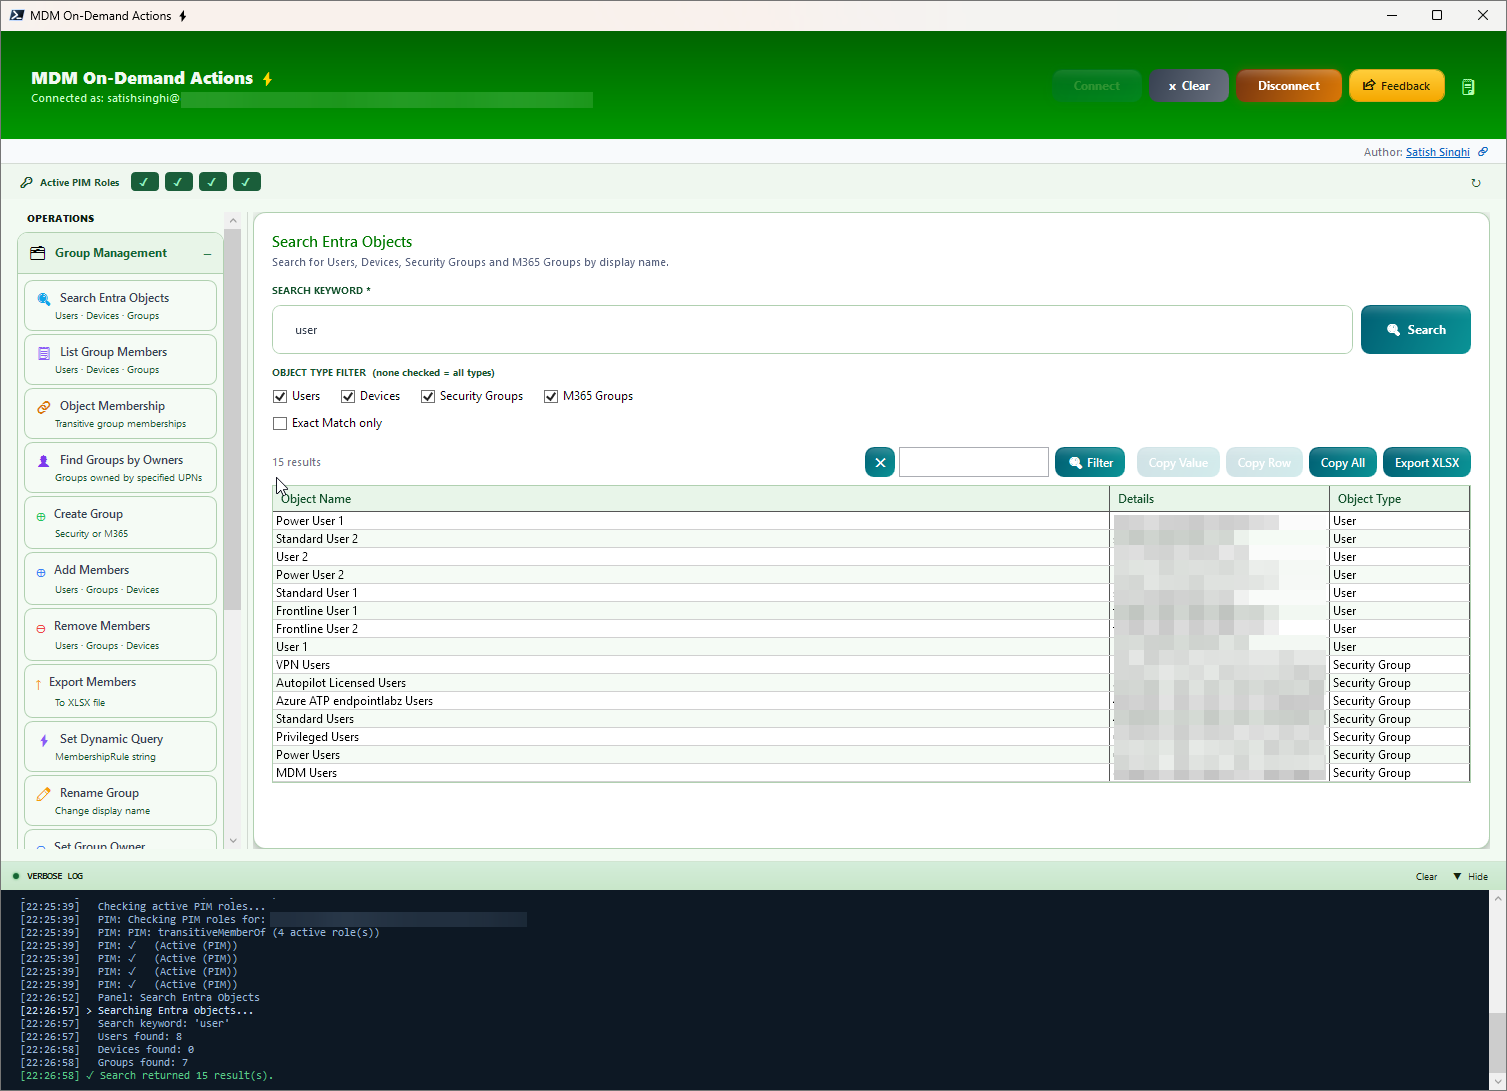
Task: Collapse the Group Management section
Action: pos(206,252)
